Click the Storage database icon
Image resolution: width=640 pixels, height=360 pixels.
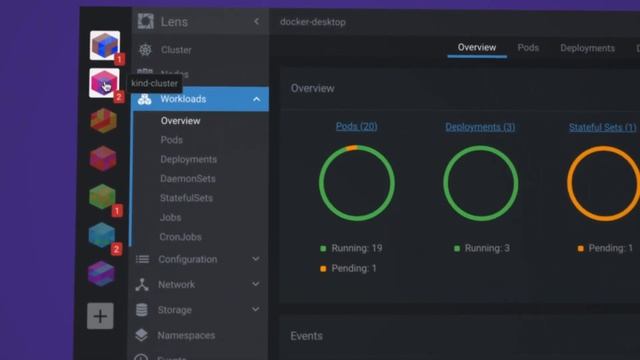pos(142,310)
